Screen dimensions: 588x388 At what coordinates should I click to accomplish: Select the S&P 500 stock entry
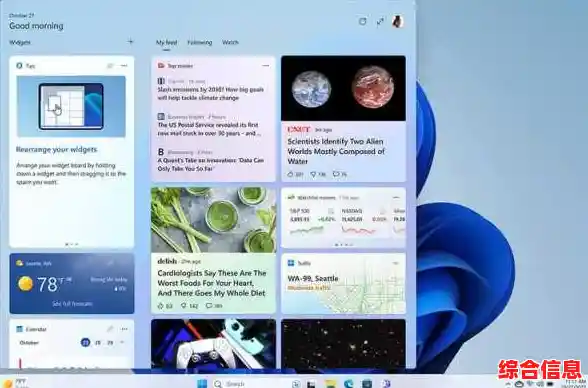pos(311,221)
